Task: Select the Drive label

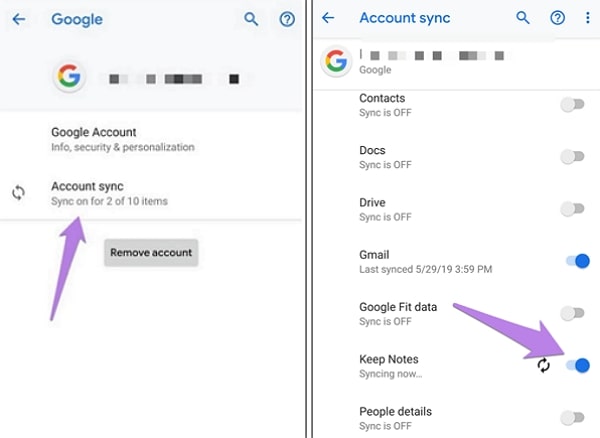Action: click(x=372, y=203)
